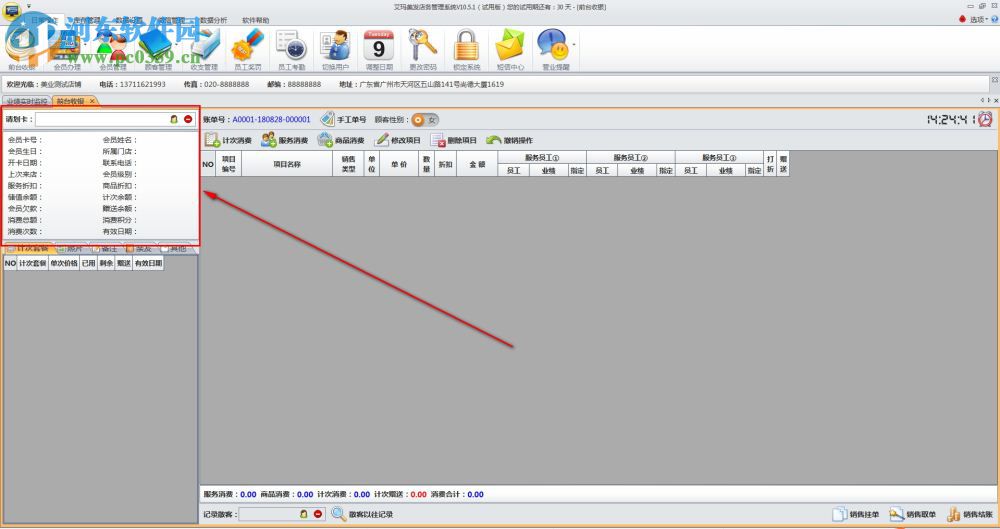This screenshot has width=1000, height=529.
Task: Click 更改密码 keys icon
Action: pyautogui.click(x=423, y=50)
